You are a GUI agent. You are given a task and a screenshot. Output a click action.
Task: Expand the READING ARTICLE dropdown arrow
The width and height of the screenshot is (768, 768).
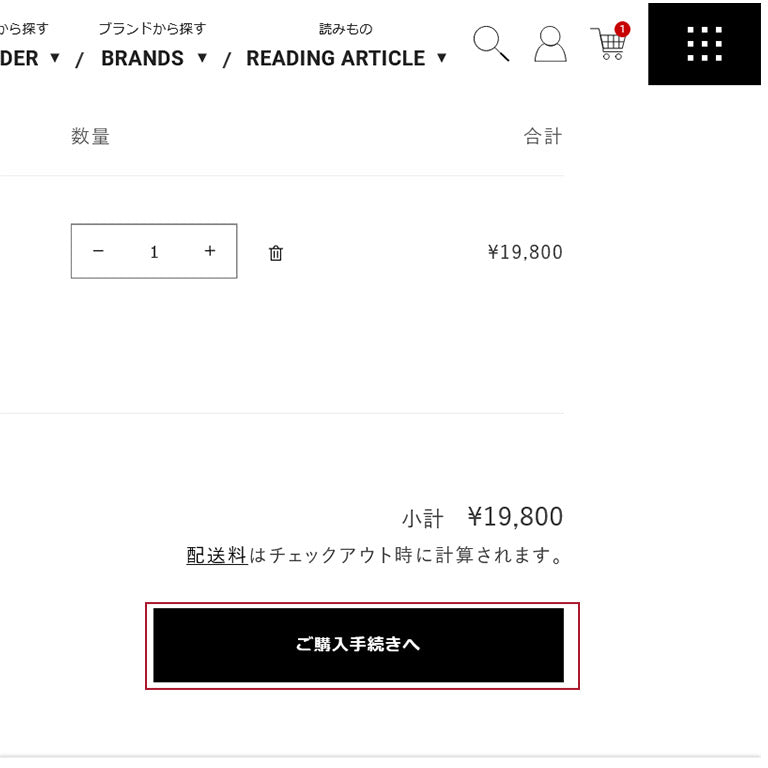pyautogui.click(x=442, y=58)
